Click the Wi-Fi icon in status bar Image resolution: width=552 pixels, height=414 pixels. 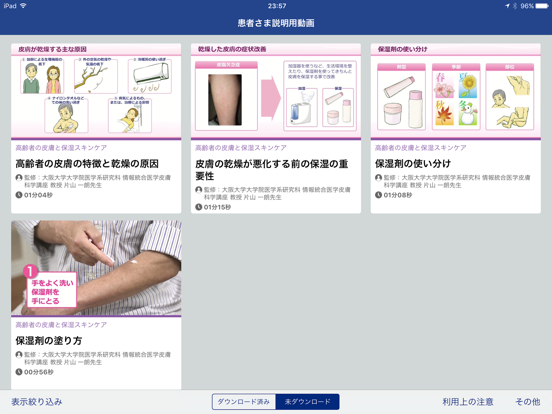23,6
